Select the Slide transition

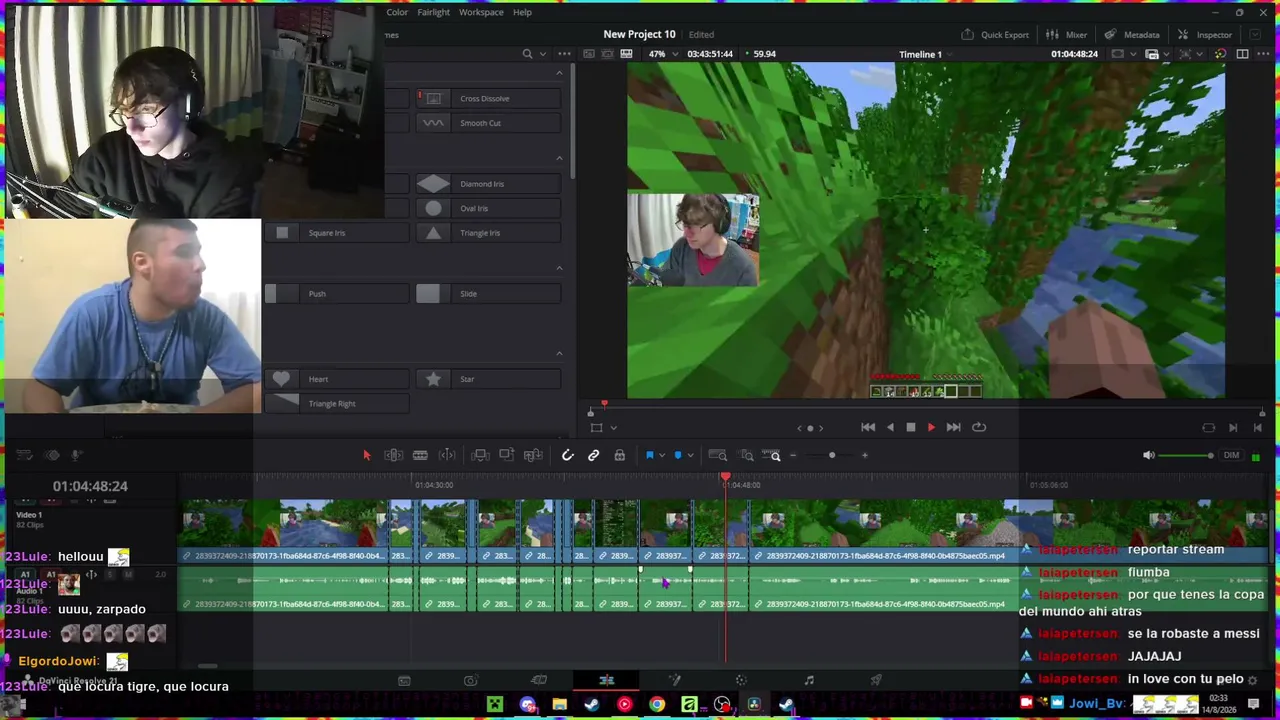tap(488, 293)
